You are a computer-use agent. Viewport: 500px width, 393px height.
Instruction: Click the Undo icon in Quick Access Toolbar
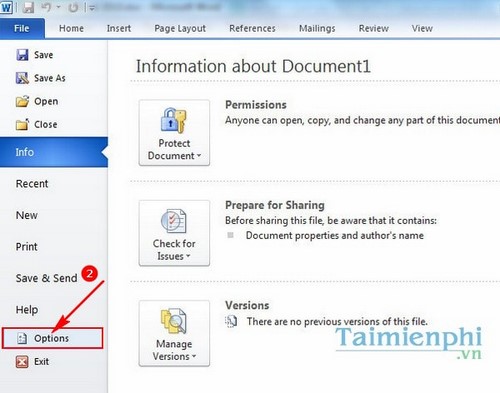coord(46,7)
